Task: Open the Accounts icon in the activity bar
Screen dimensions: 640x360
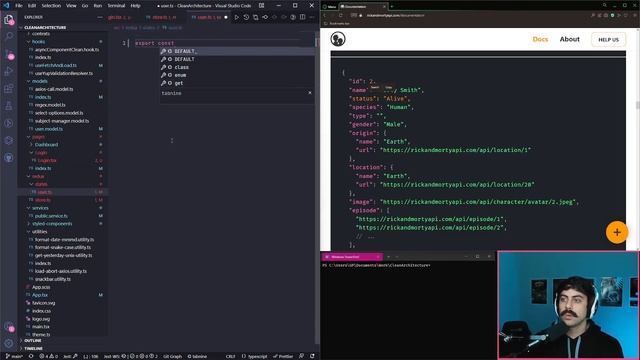Action: tap(9, 327)
